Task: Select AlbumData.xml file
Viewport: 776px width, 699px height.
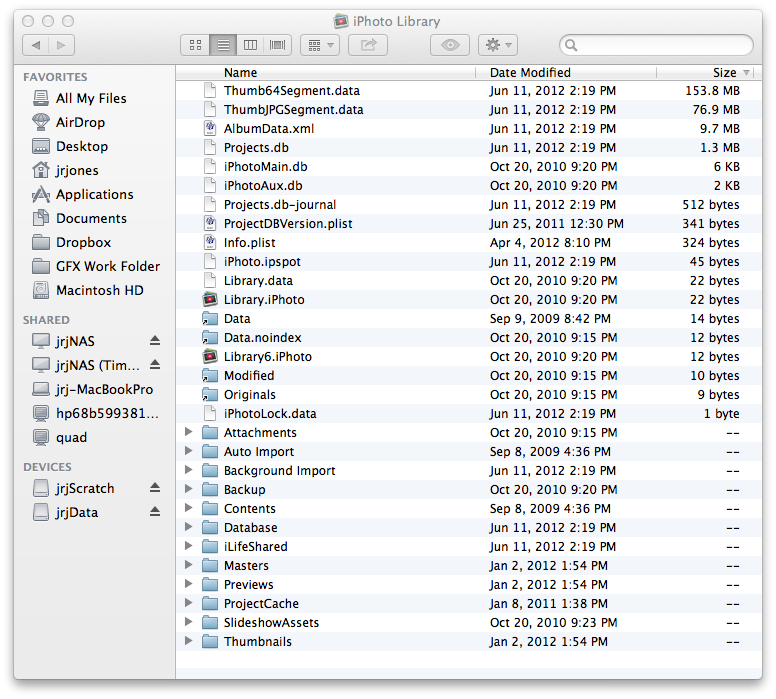Action: click(469, 129)
